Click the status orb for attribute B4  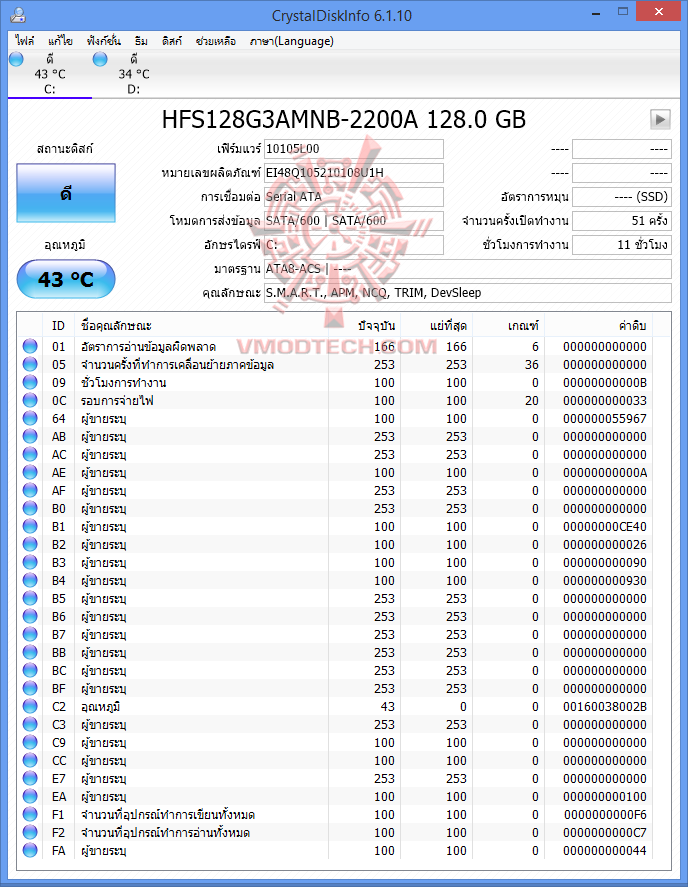[x=30, y=580]
